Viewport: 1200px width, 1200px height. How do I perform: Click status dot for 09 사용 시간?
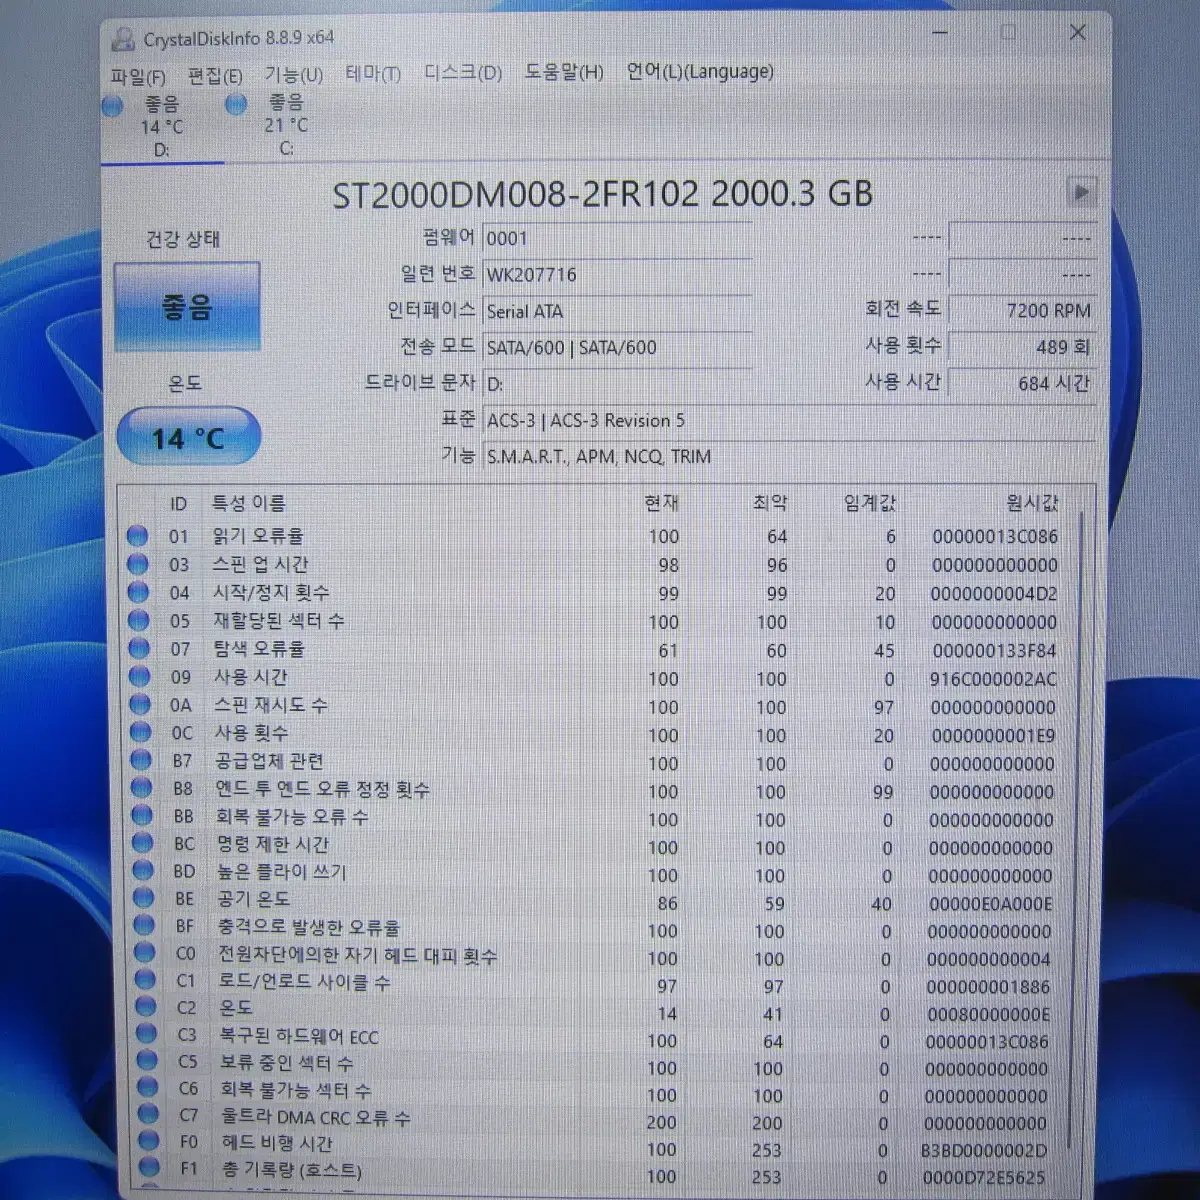tap(140, 678)
